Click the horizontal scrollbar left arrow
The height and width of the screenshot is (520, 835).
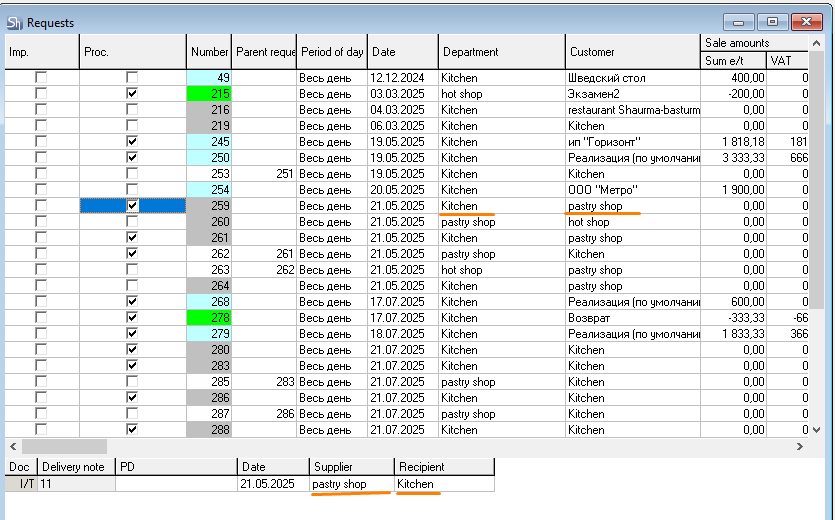(12, 447)
